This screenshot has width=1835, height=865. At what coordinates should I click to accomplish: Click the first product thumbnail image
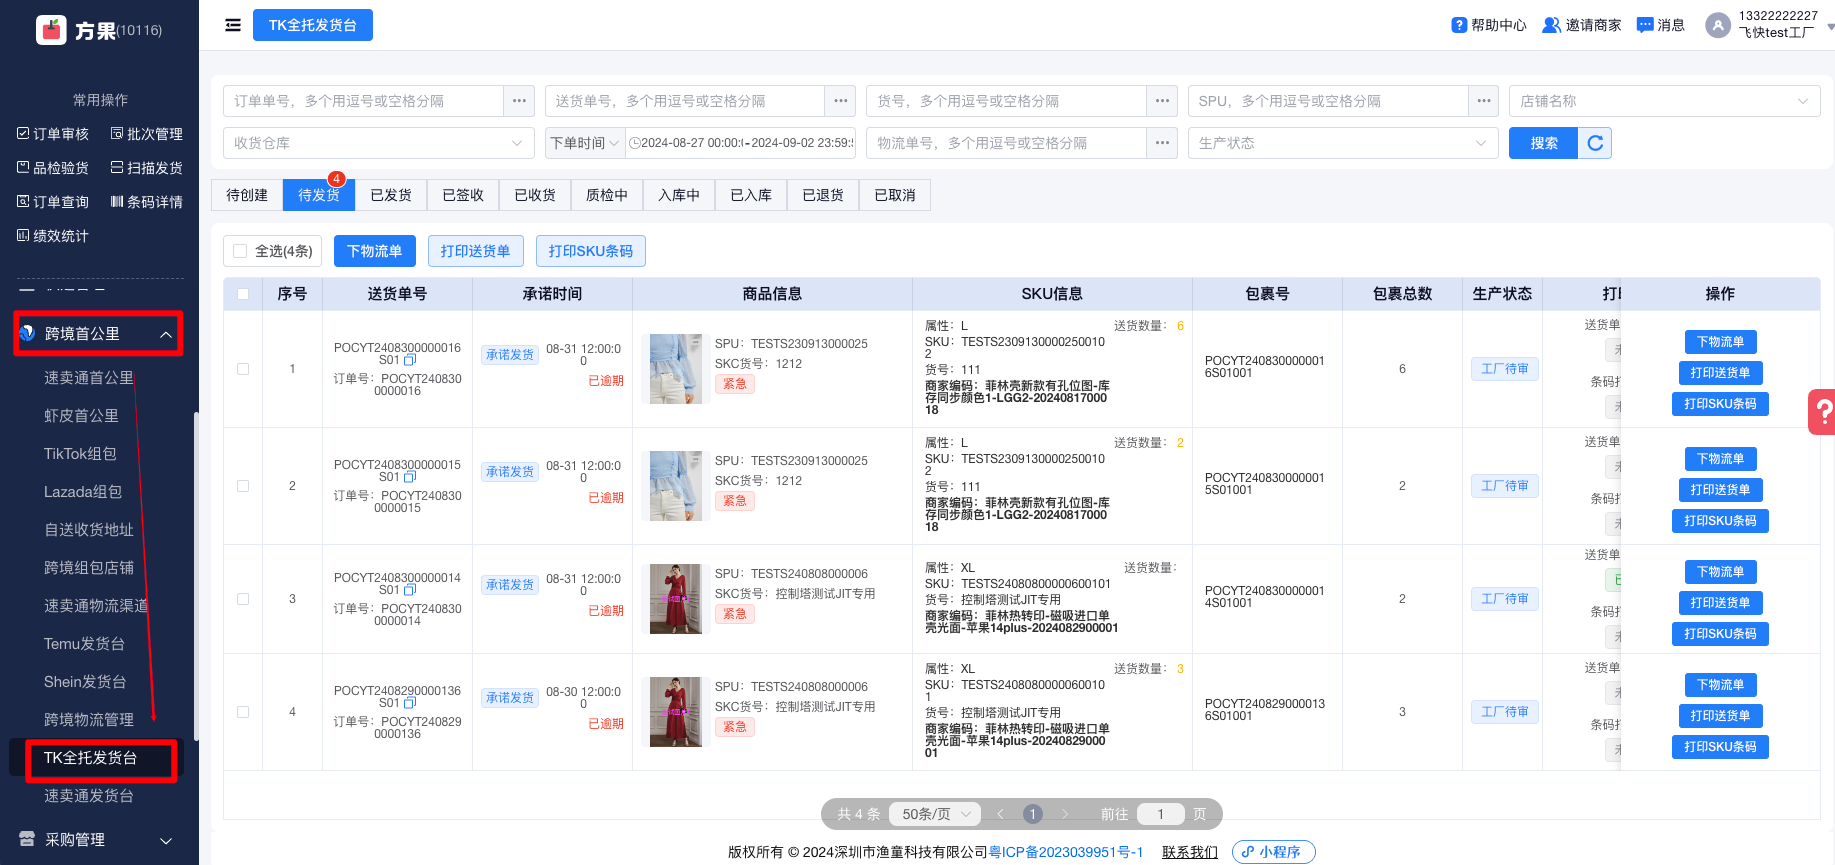point(676,369)
